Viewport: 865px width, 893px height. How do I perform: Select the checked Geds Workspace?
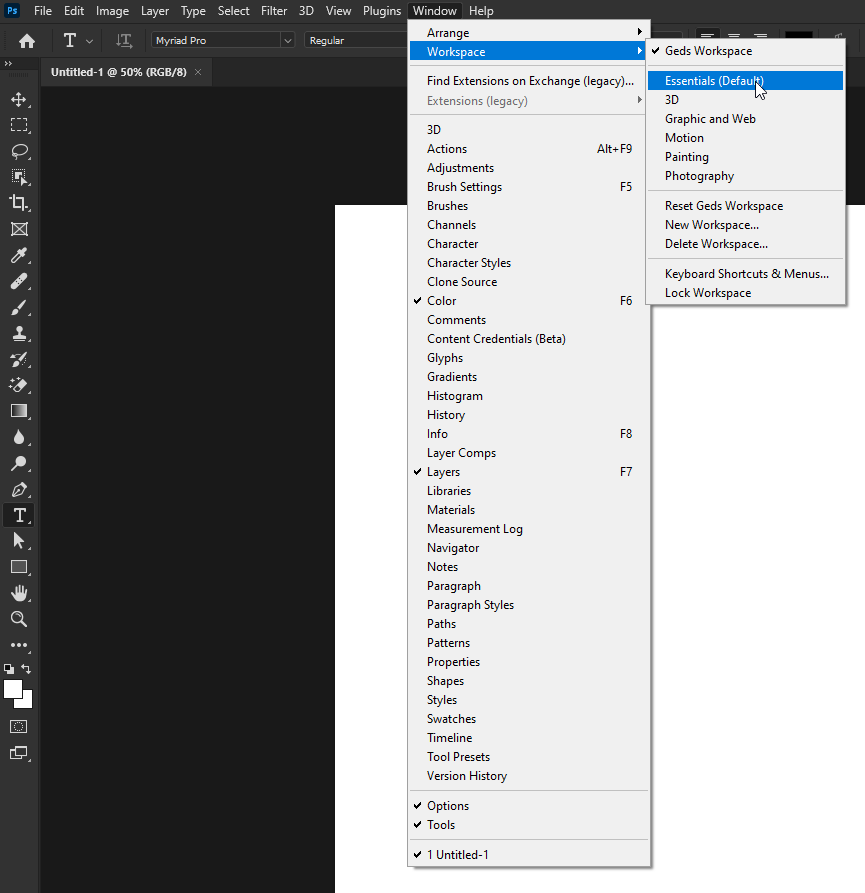click(x=745, y=51)
